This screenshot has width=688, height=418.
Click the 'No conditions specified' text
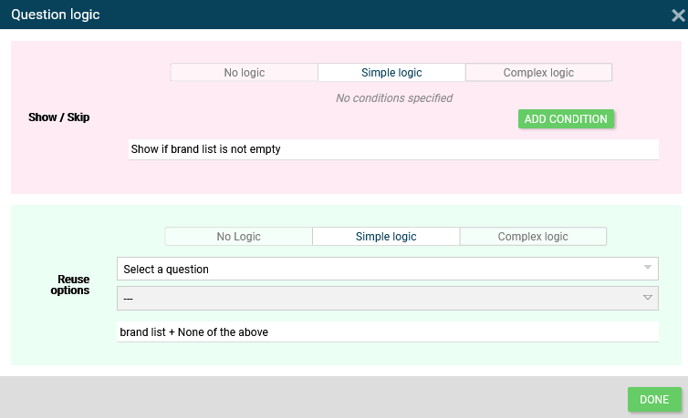(394, 98)
